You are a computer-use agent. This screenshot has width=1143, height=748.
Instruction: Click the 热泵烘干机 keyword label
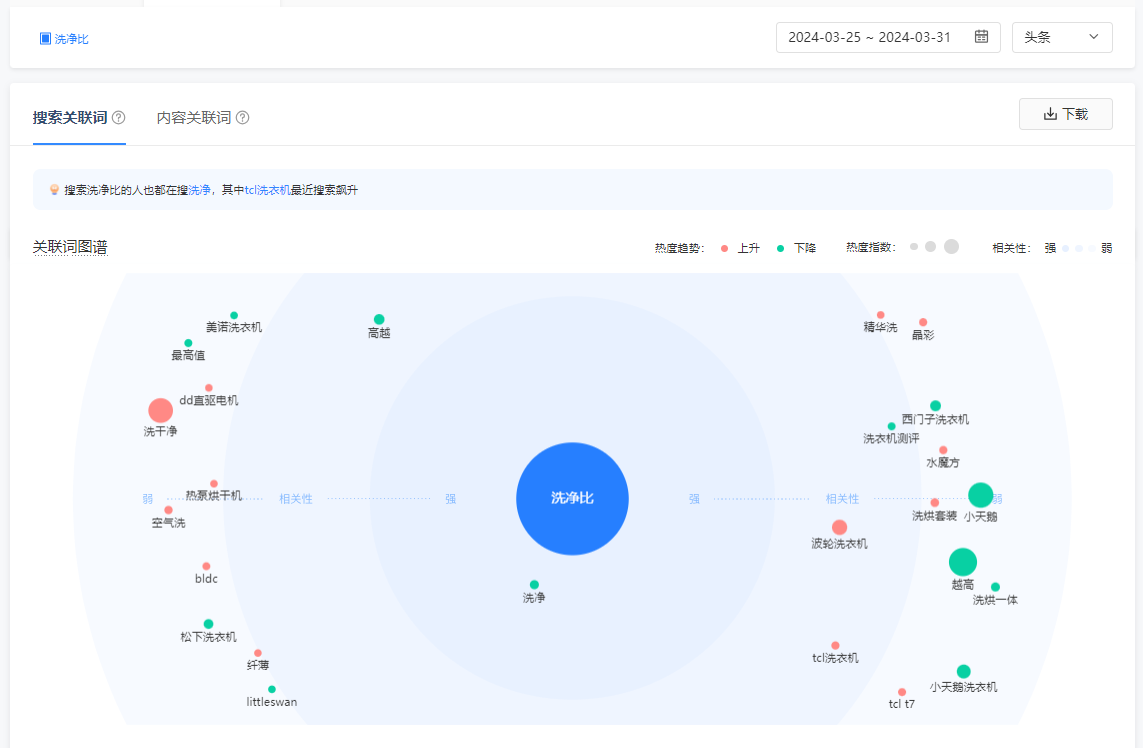(x=214, y=496)
